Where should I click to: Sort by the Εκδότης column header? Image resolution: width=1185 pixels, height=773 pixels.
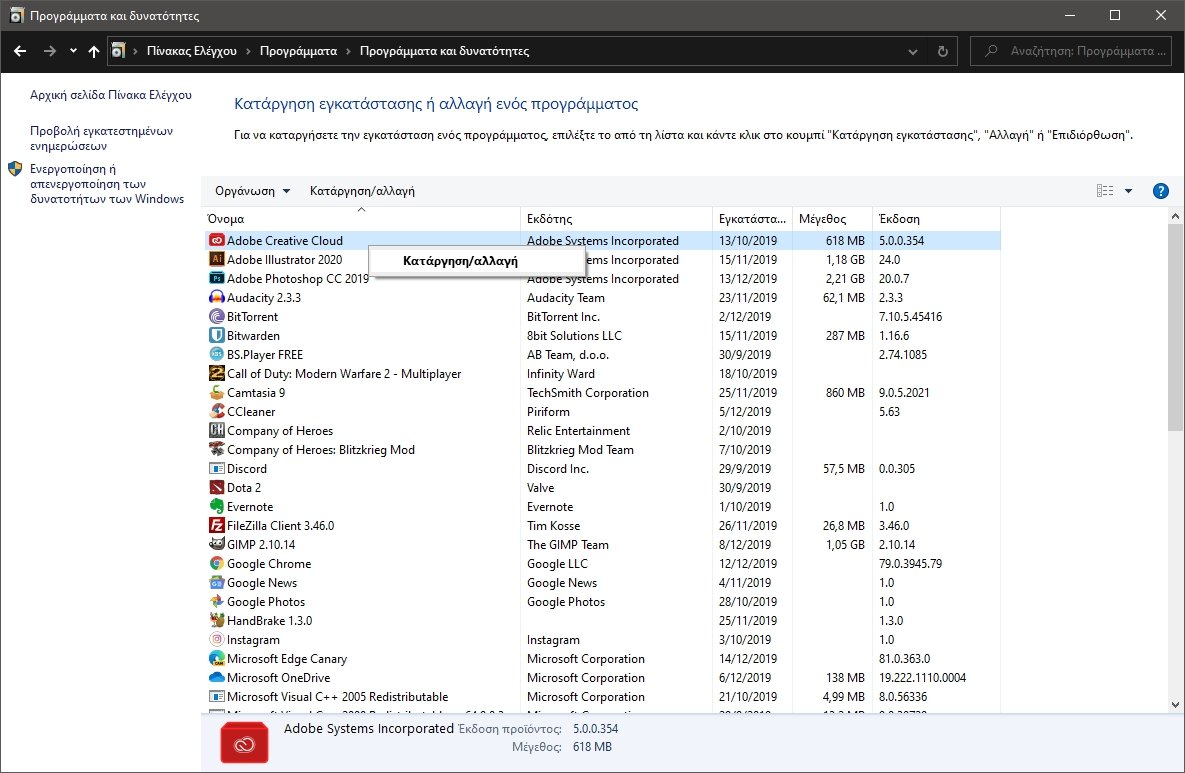point(617,218)
